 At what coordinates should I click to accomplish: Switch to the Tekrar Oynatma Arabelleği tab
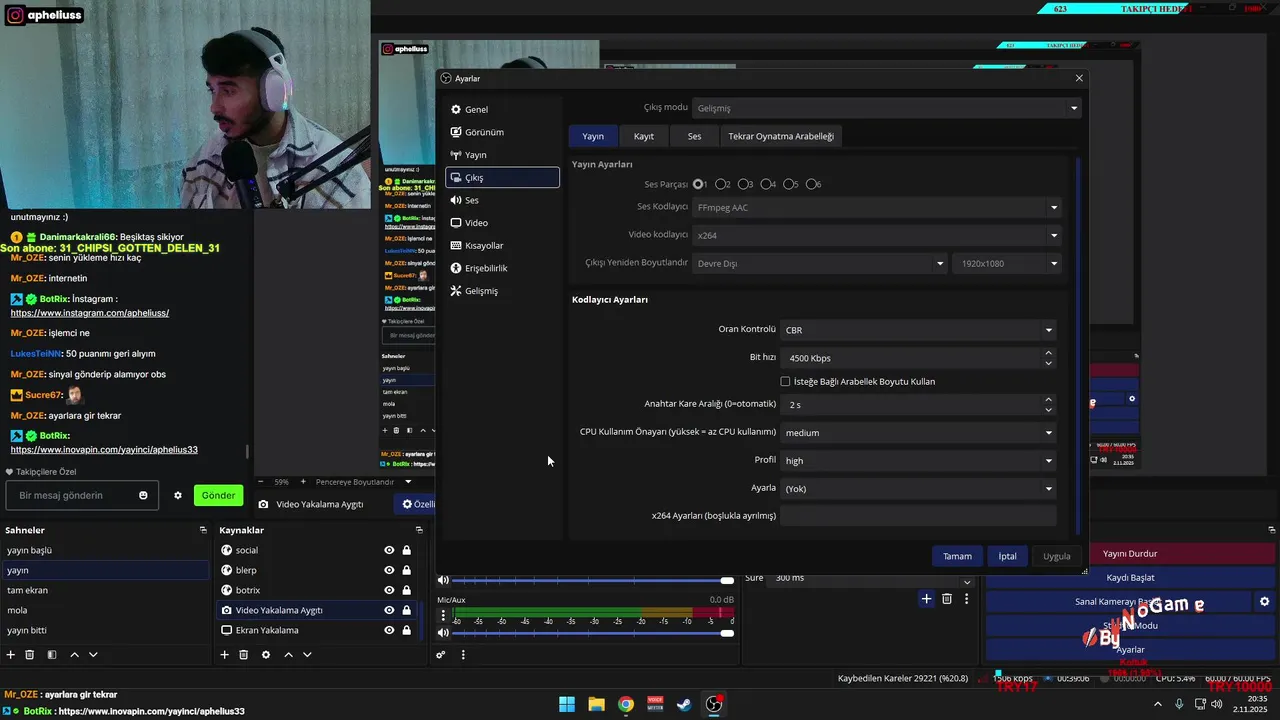coord(780,136)
